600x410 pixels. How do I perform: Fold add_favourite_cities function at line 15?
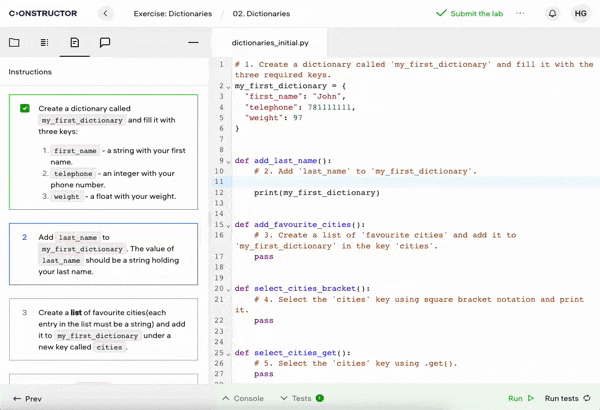tap(229, 225)
